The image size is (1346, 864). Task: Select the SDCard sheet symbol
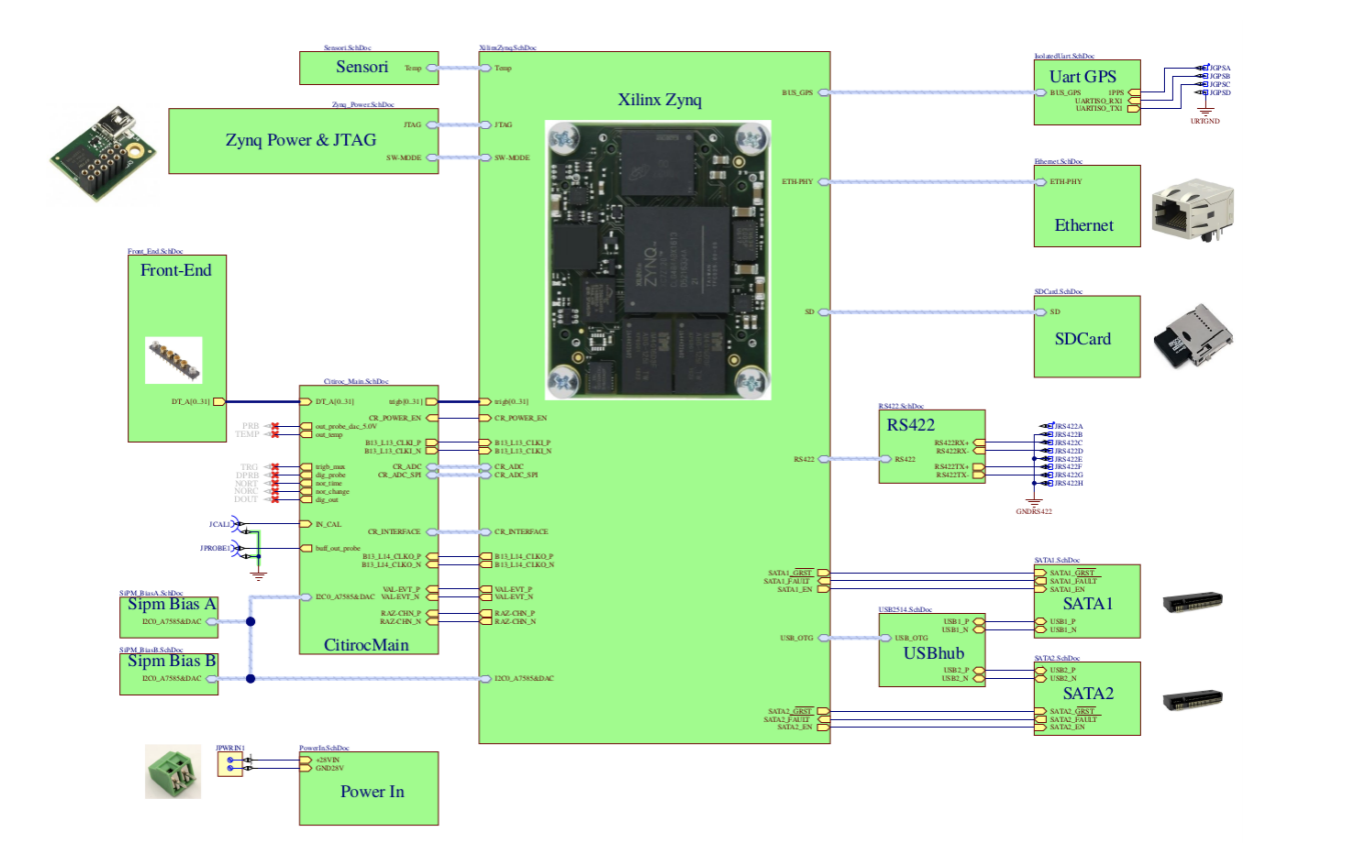coord(1087,336)
